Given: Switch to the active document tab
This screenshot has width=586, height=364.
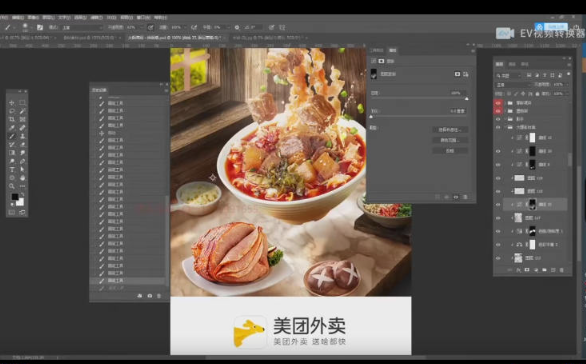Looking at the screenshot, I should point(175,38).
